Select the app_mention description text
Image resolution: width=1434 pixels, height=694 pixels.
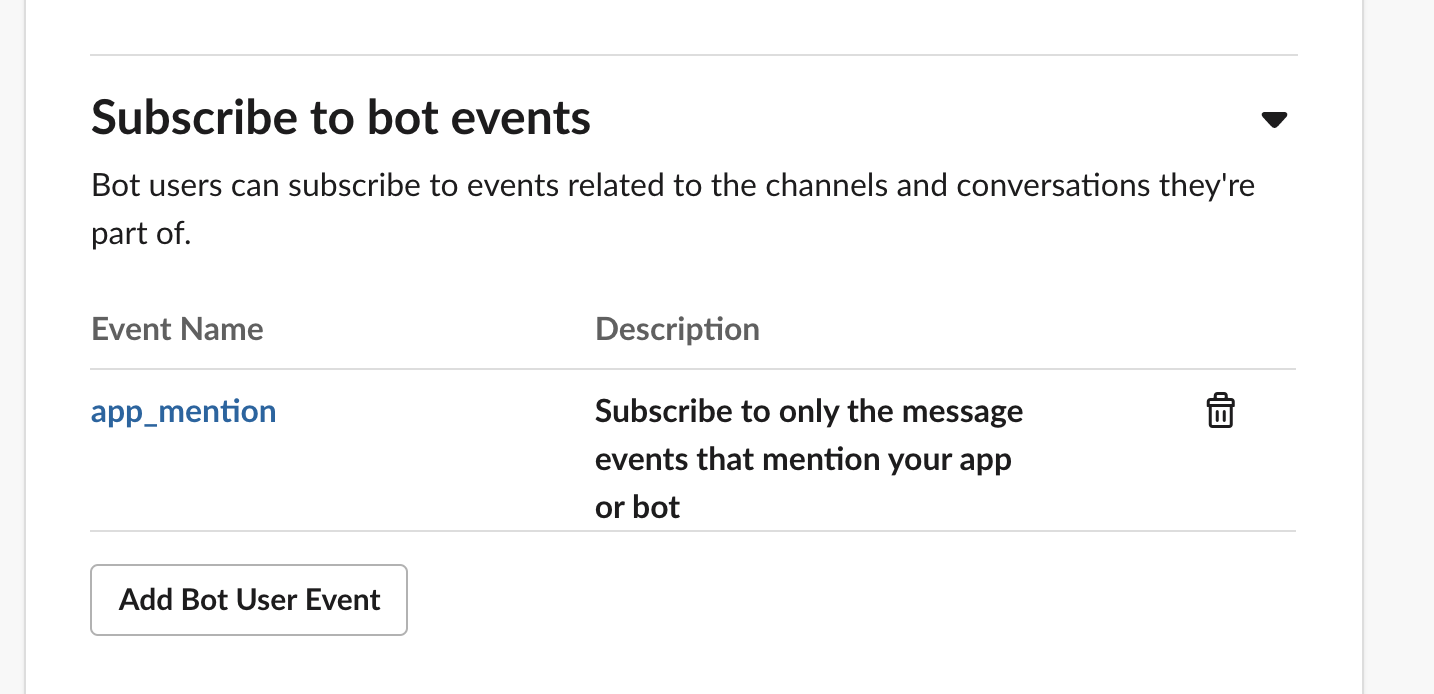click(809, 459)
